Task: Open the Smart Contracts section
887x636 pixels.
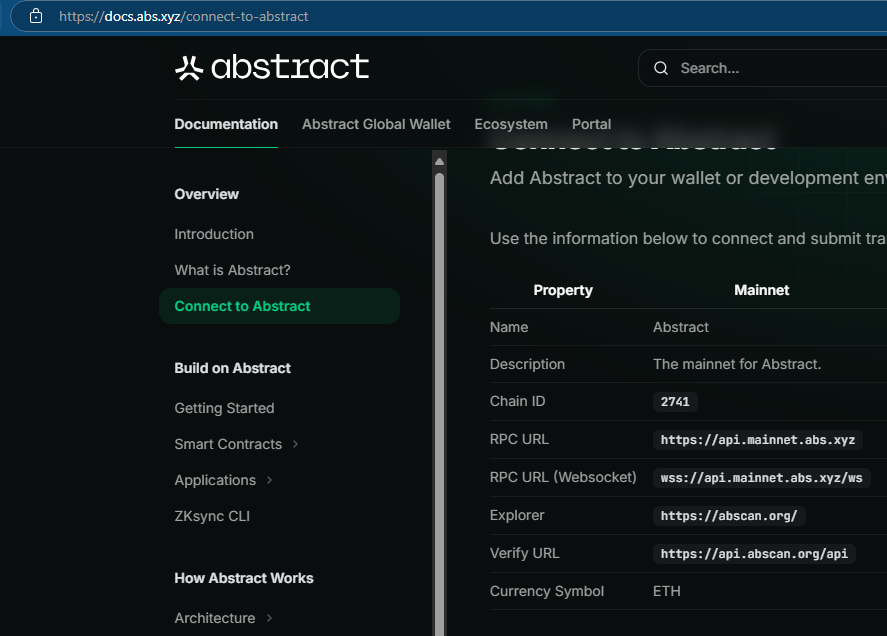Action: 228,444
